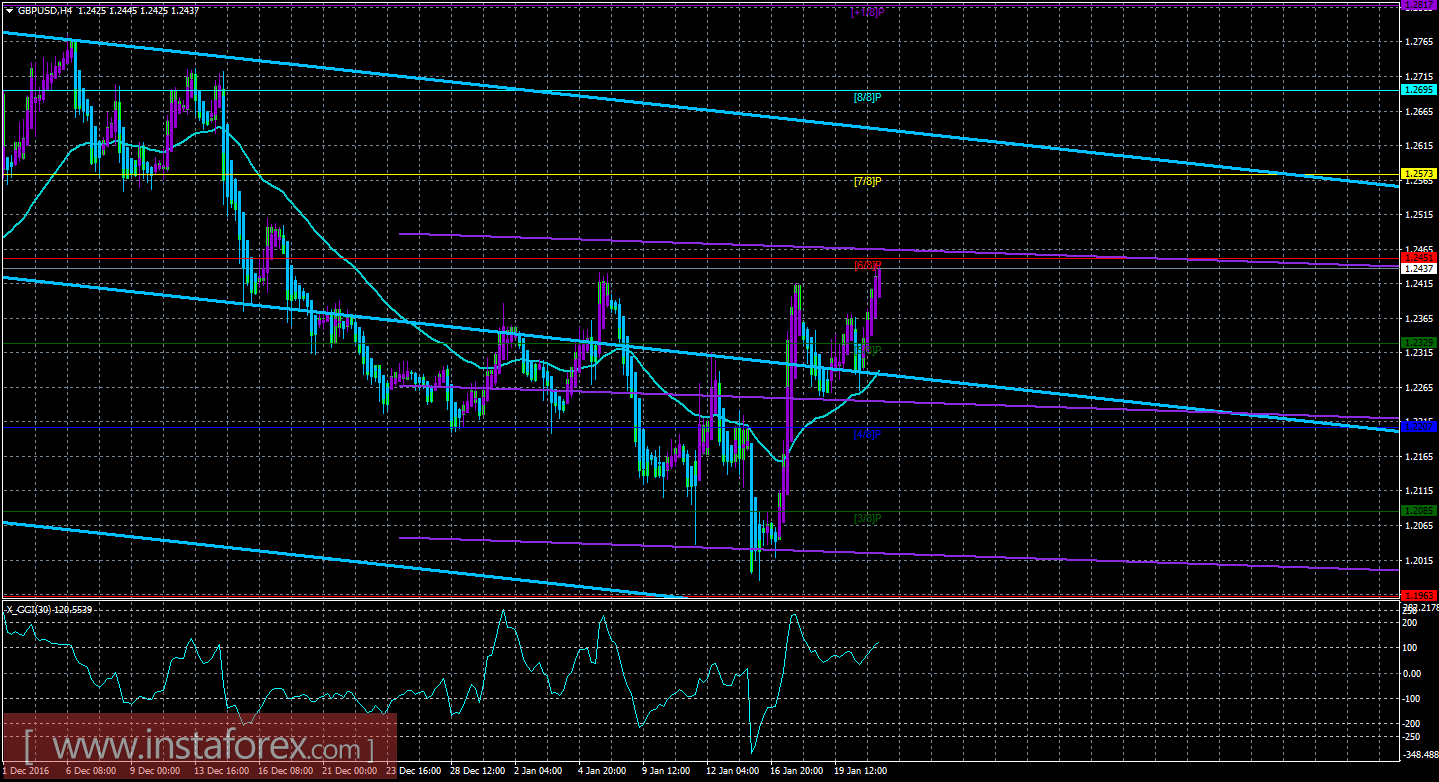Click the 1.2165 price scale value

[x=1418, y=457]
